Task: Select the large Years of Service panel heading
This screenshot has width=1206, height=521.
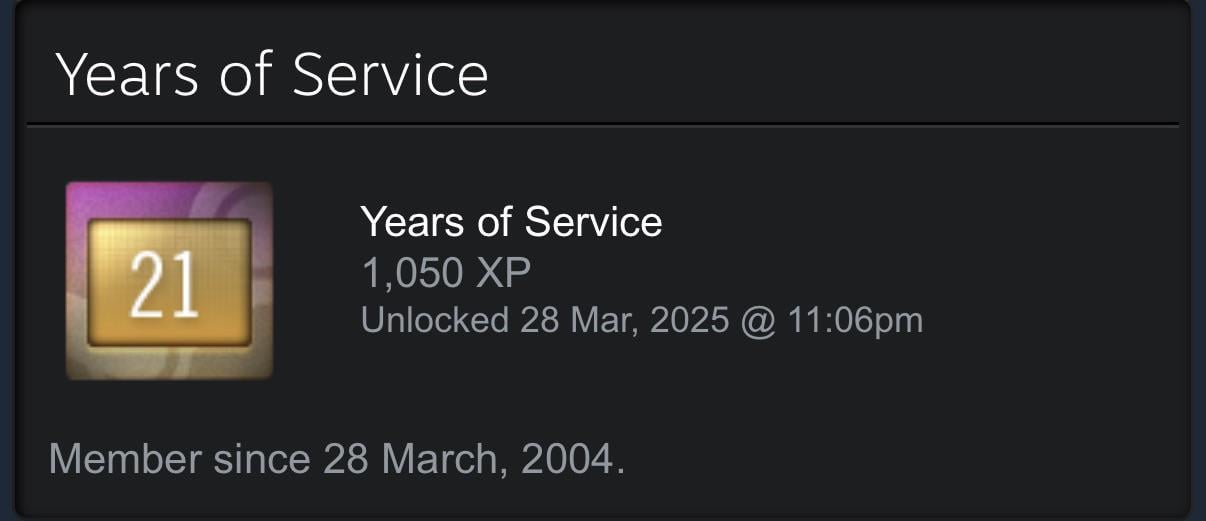Action: (271, 73)
